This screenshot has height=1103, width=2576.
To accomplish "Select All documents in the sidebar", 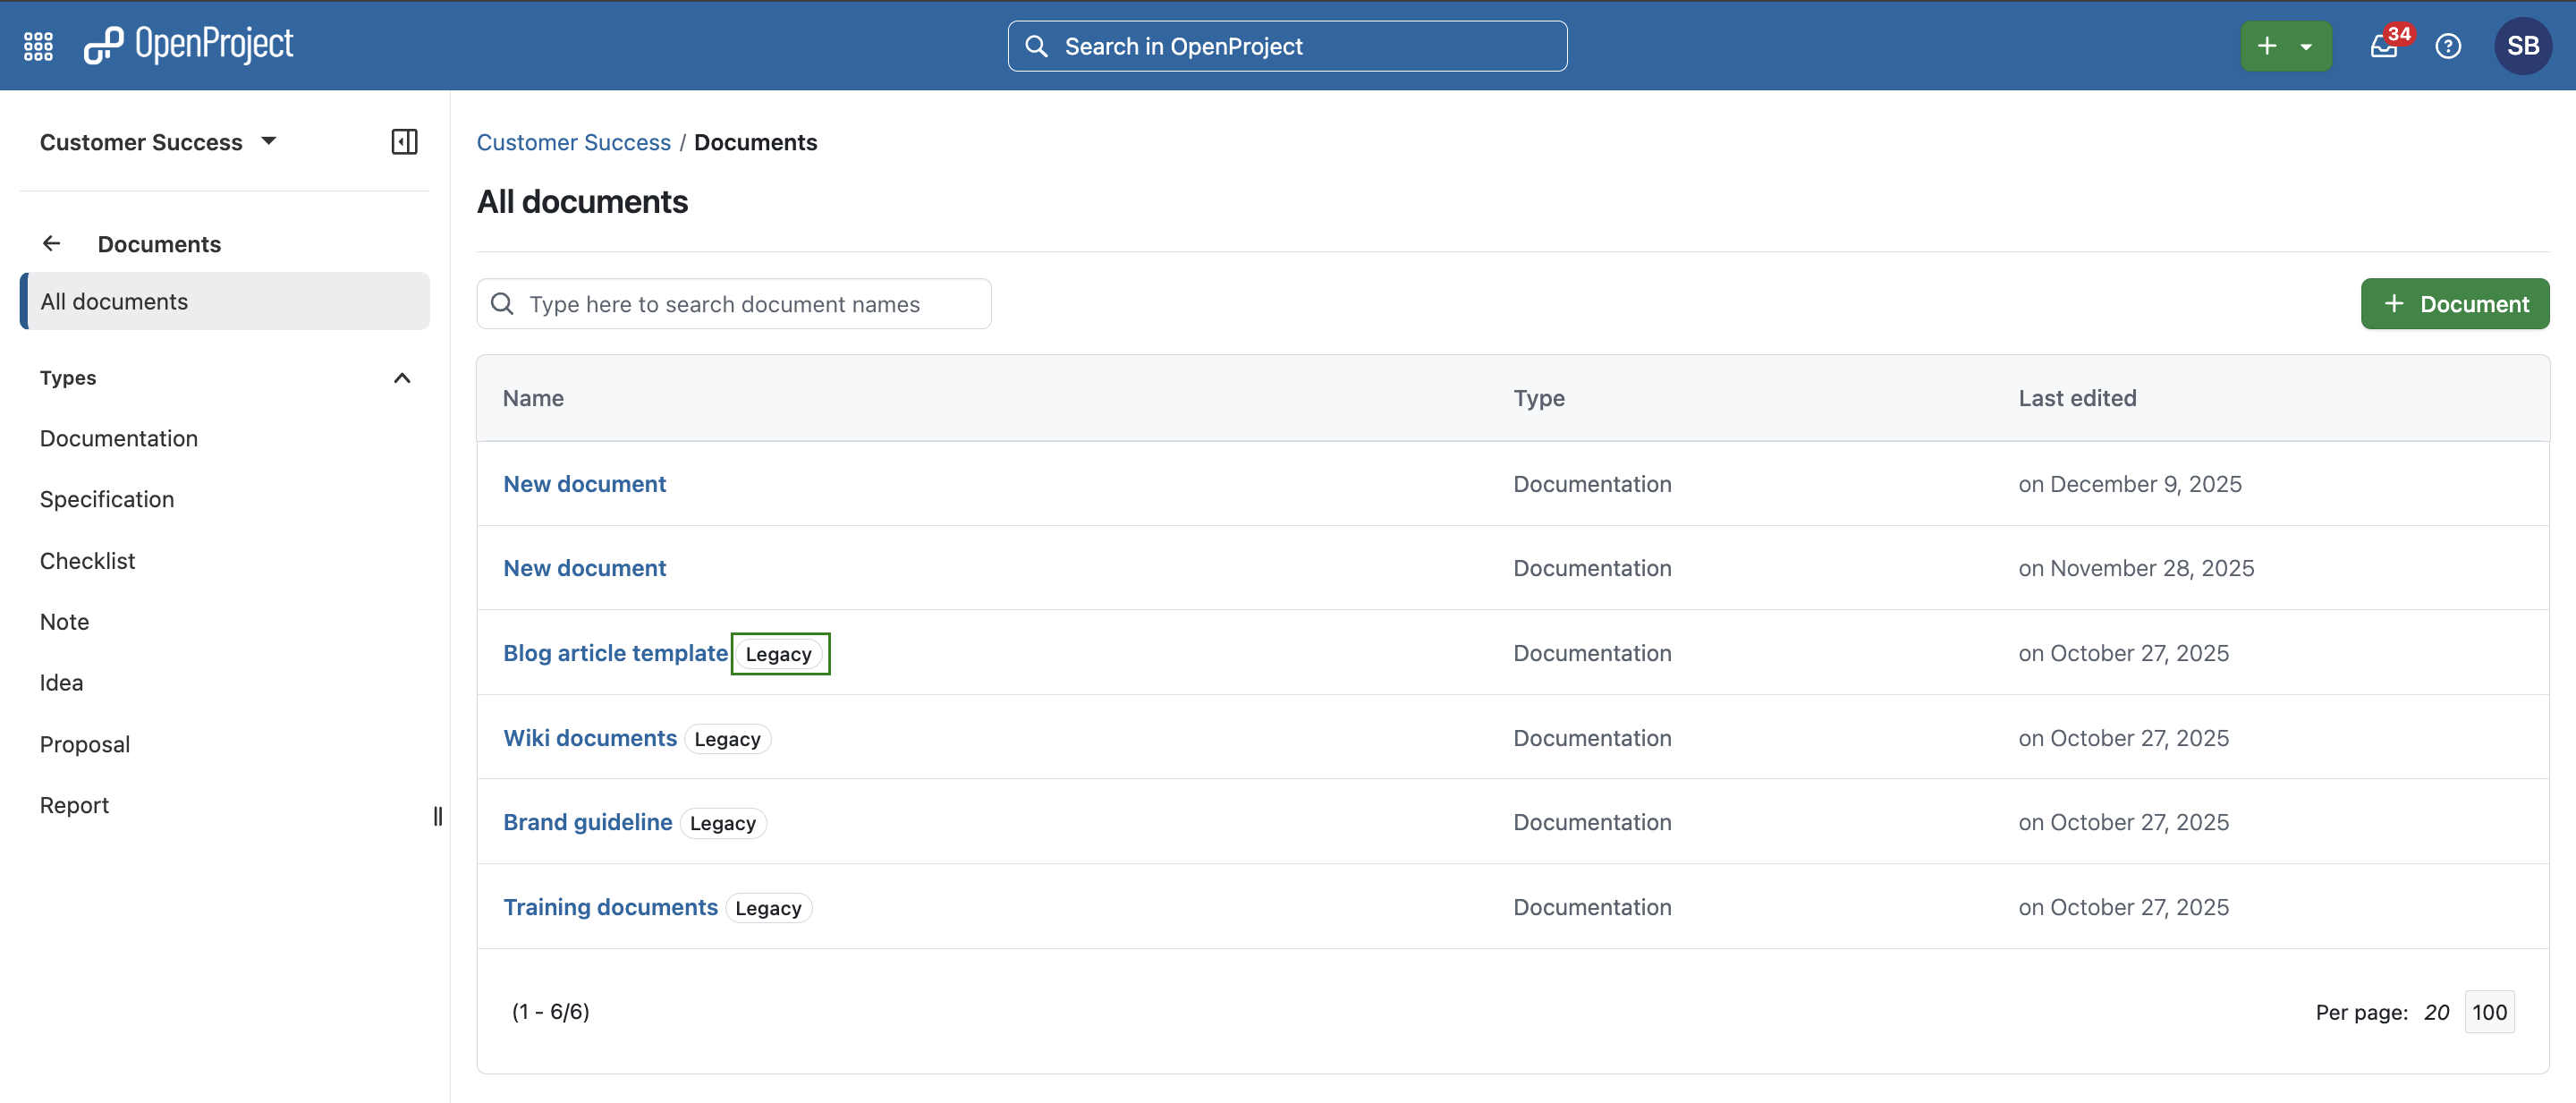I will (x=114, y=301).
